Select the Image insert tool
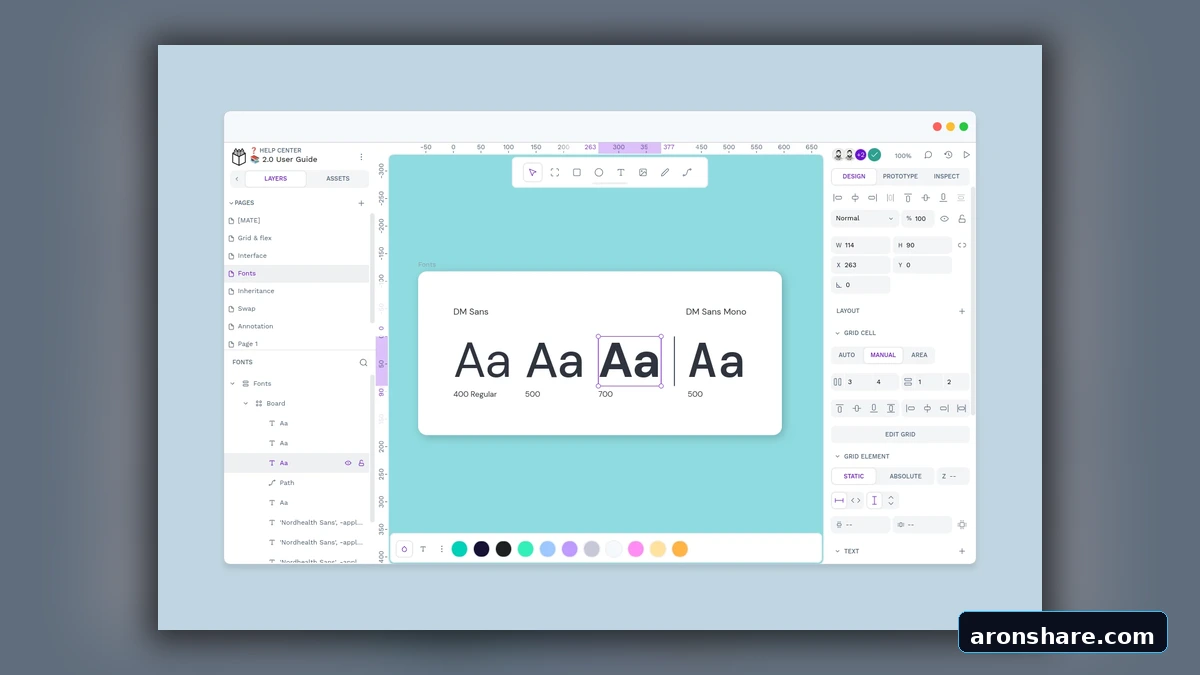Image resolution: width=1200 pixels, height=675 pixels. pos(643,172)
